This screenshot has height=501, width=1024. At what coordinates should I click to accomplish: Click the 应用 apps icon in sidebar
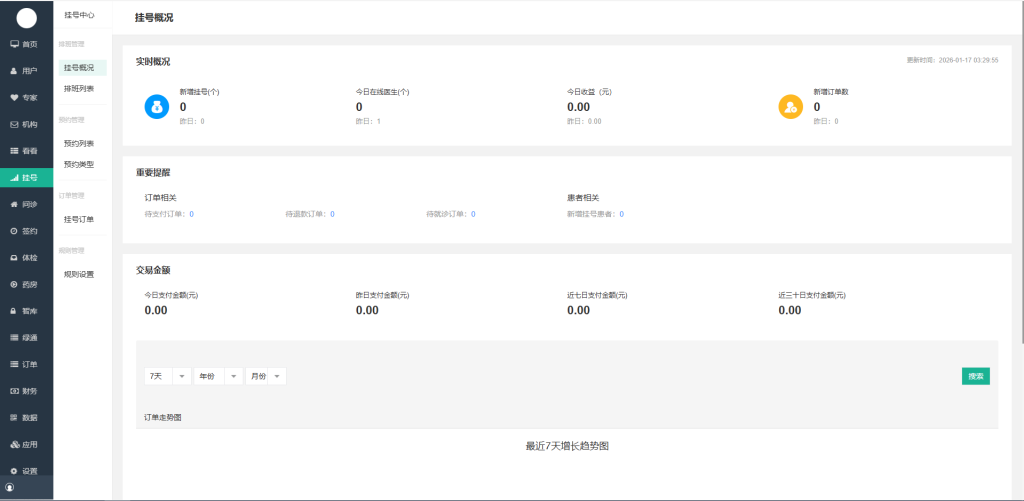click(x=15, y=444)
